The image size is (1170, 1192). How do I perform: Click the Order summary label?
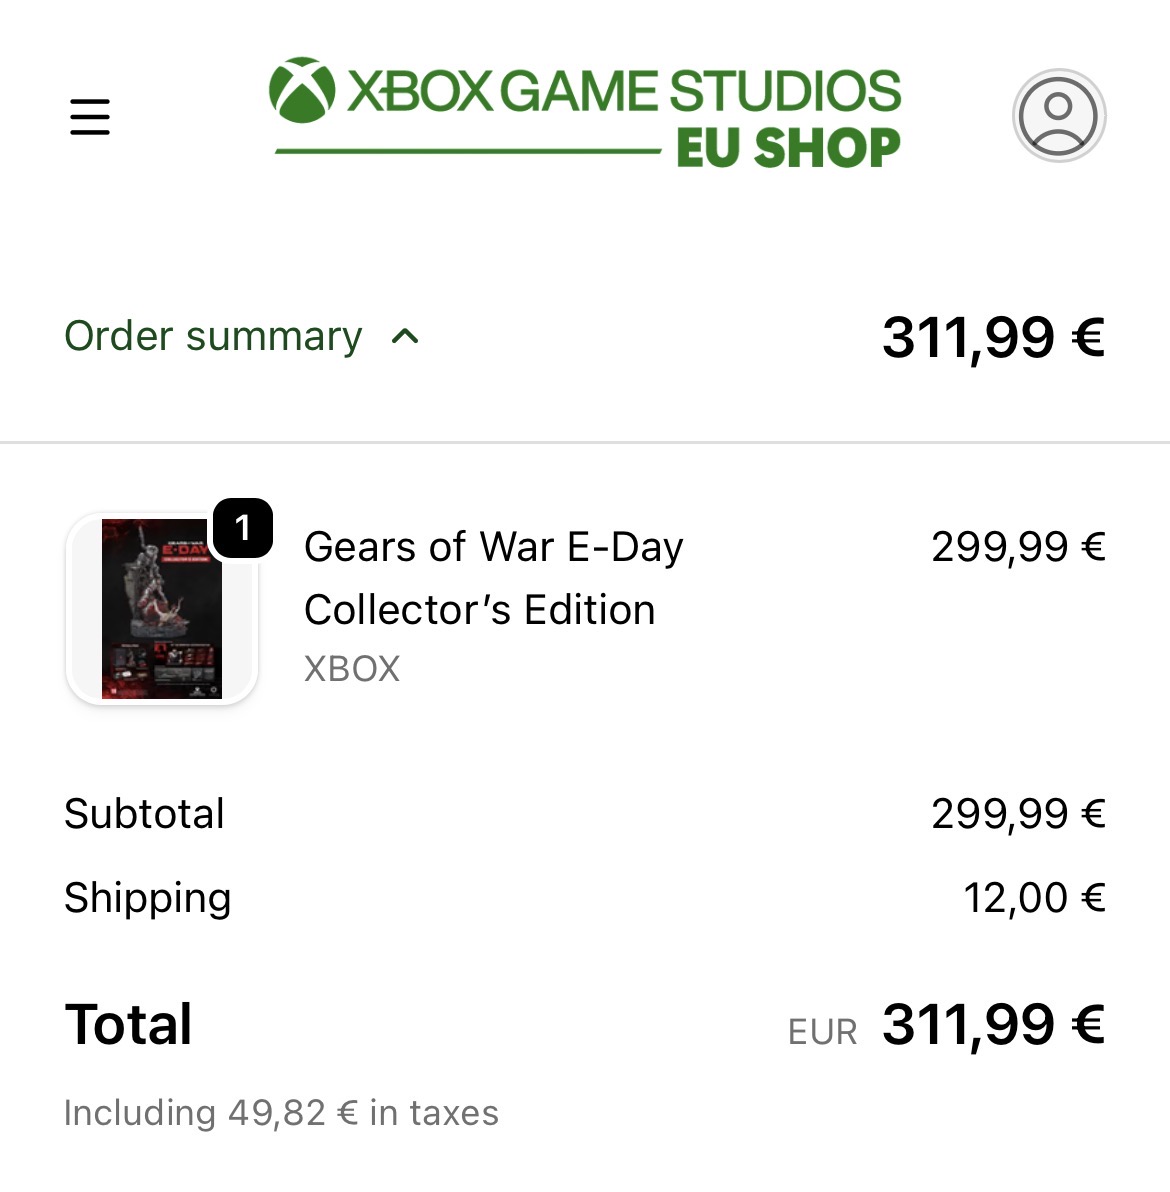pyautogui.click(x=213, y=336)
